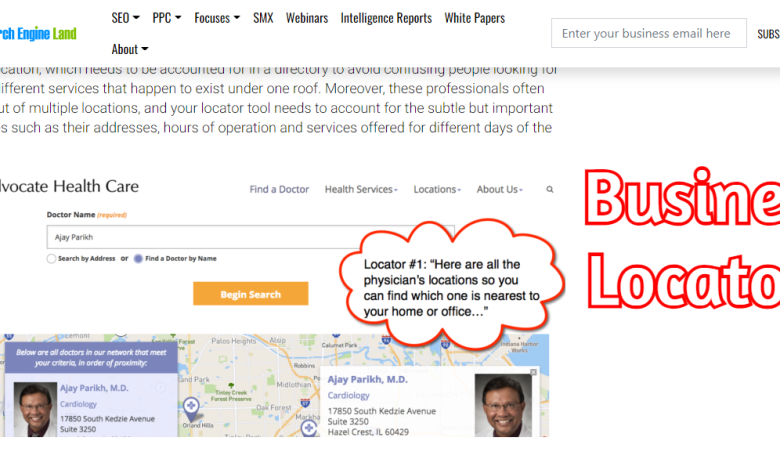Expand the Focuses menu

coord(217,18)
